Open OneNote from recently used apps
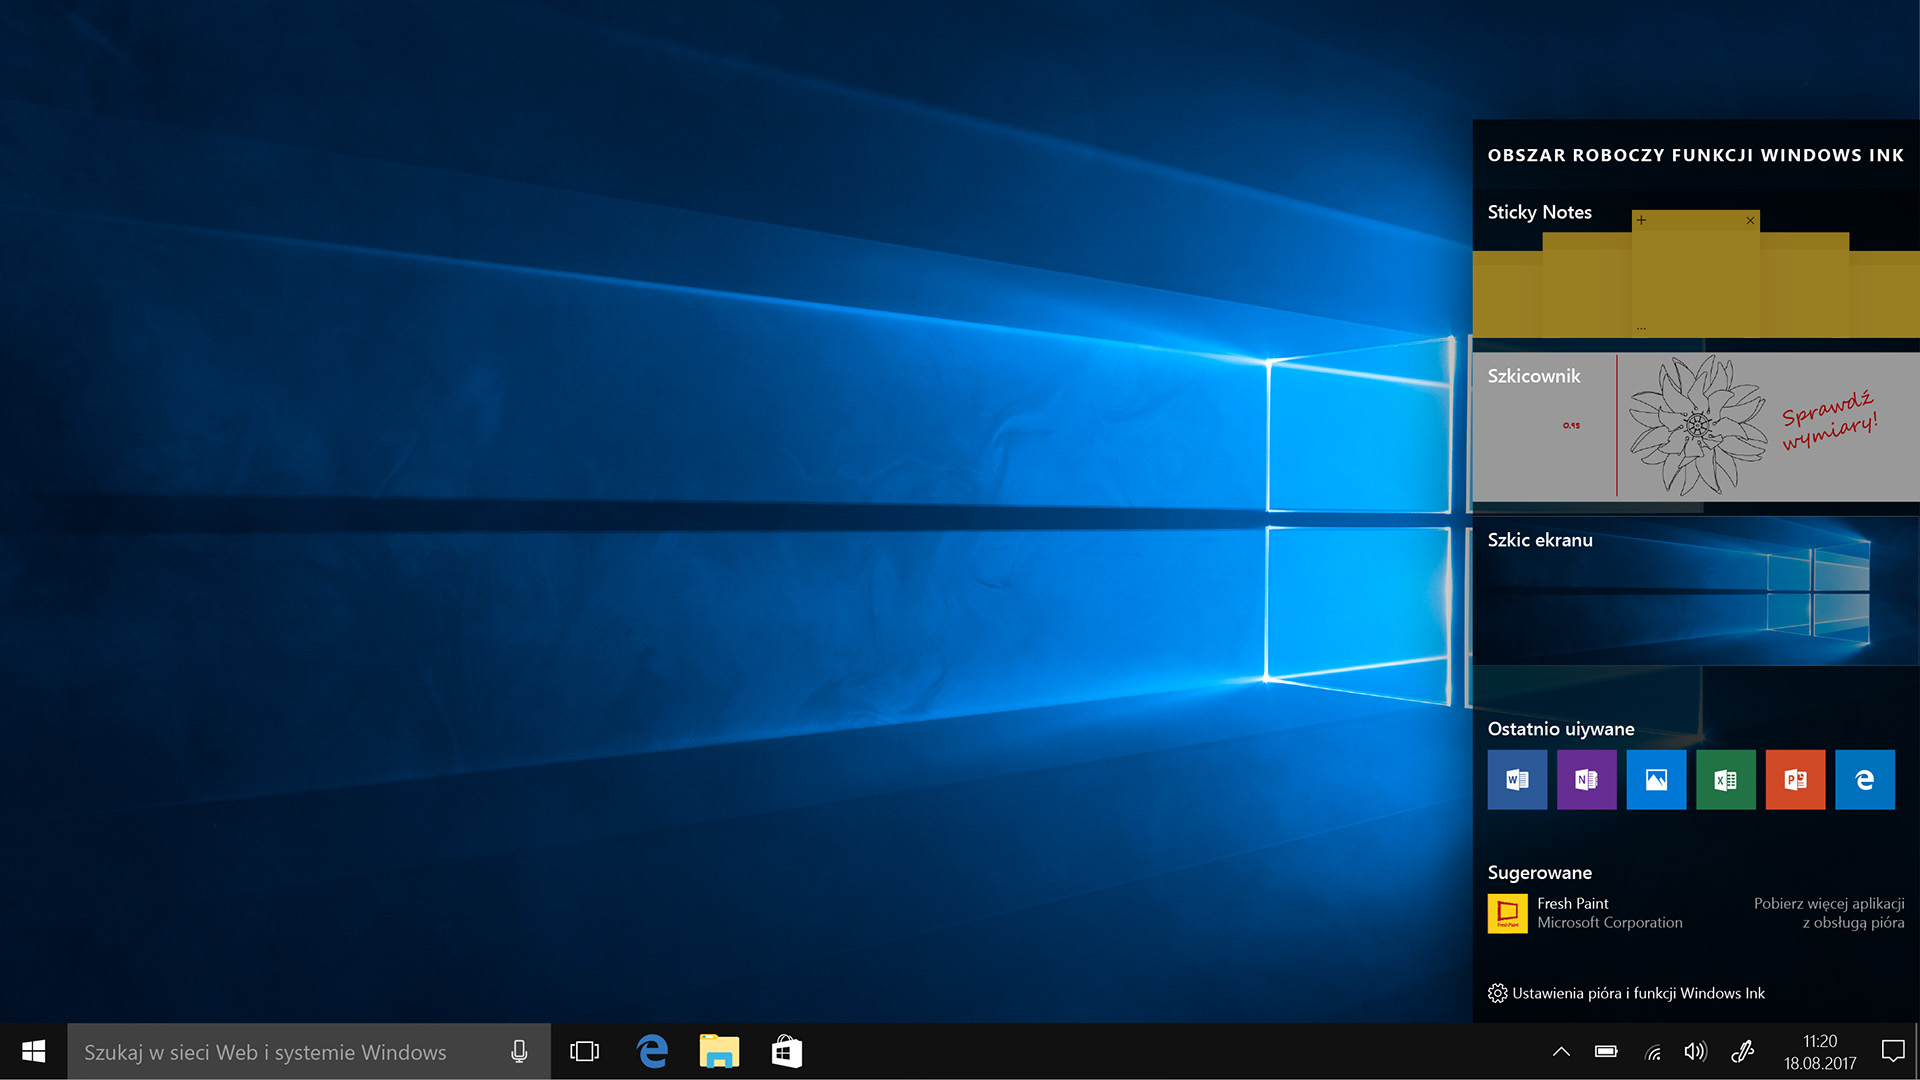This screenshot has height=1080, width=1920. [1586, 779]
